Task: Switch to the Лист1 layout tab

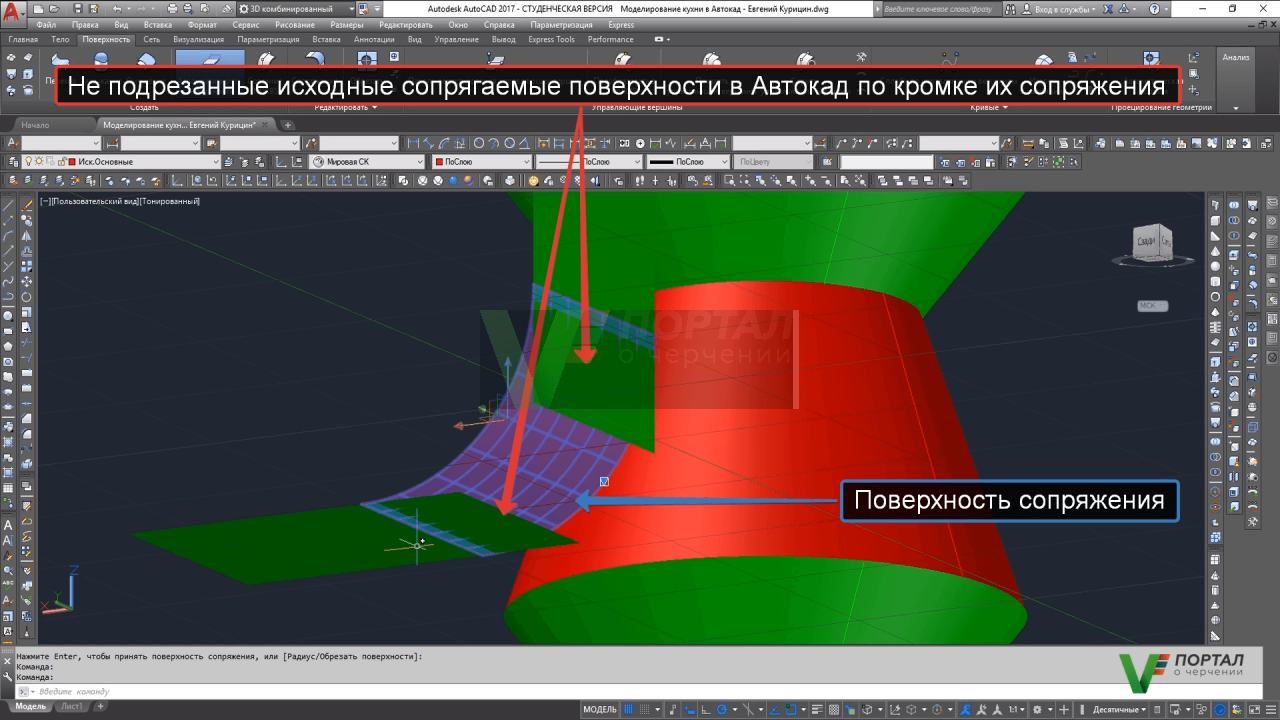Action: (x=72, y=706)
